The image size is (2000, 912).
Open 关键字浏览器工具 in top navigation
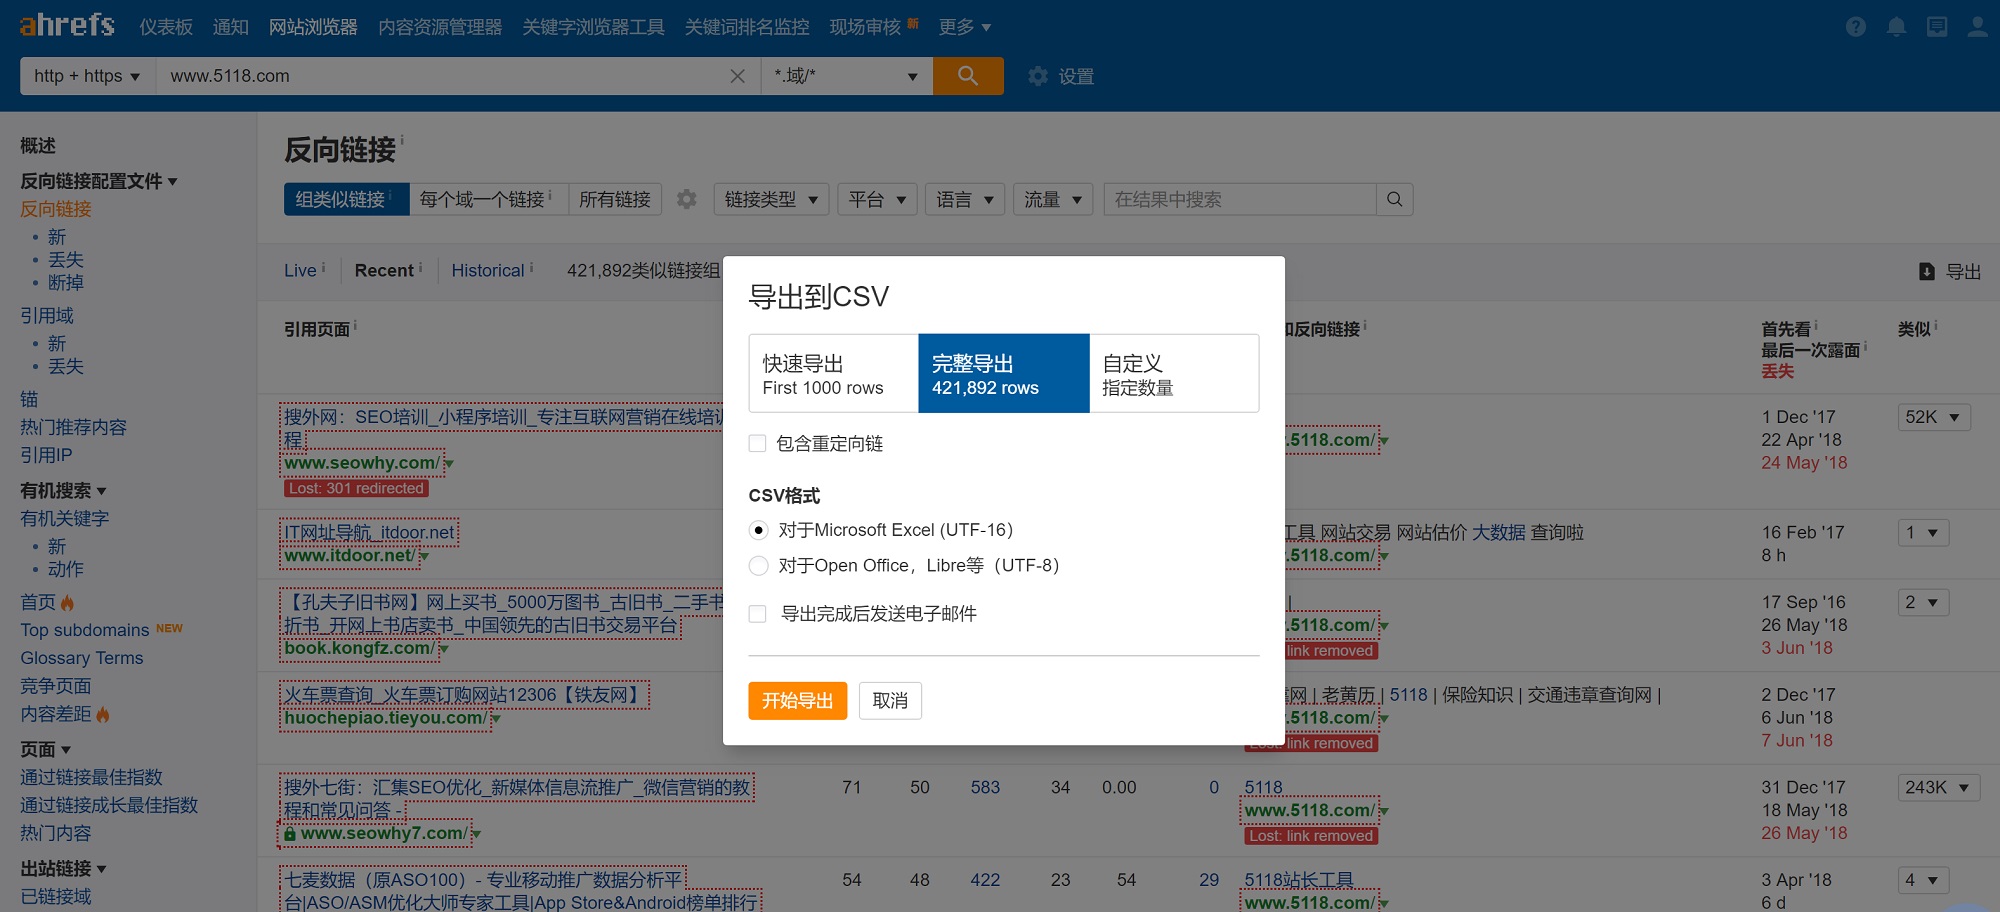click(593, 27)
